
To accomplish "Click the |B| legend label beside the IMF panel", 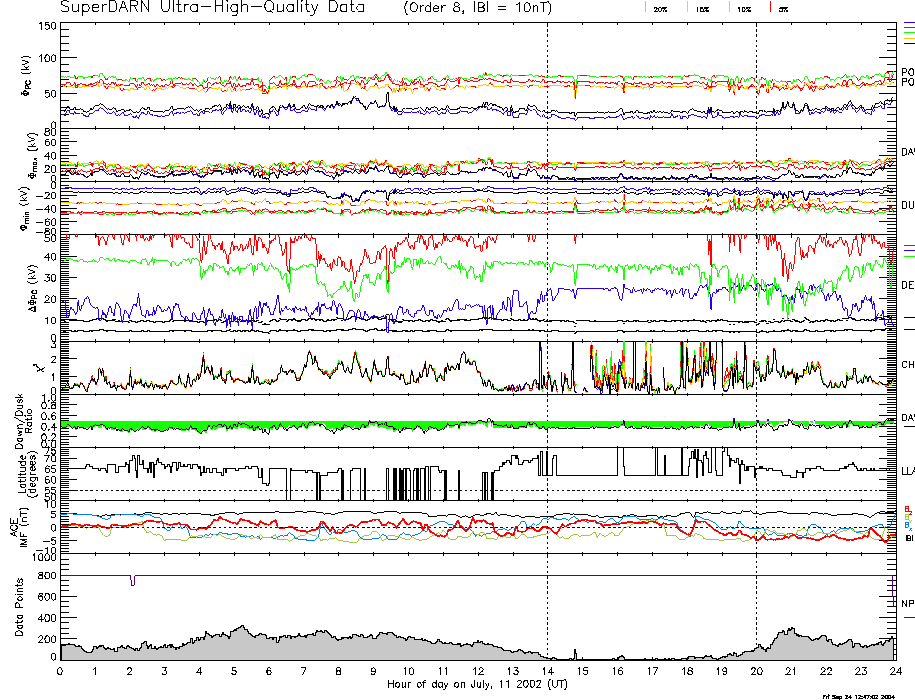I will tap(908, 538).
